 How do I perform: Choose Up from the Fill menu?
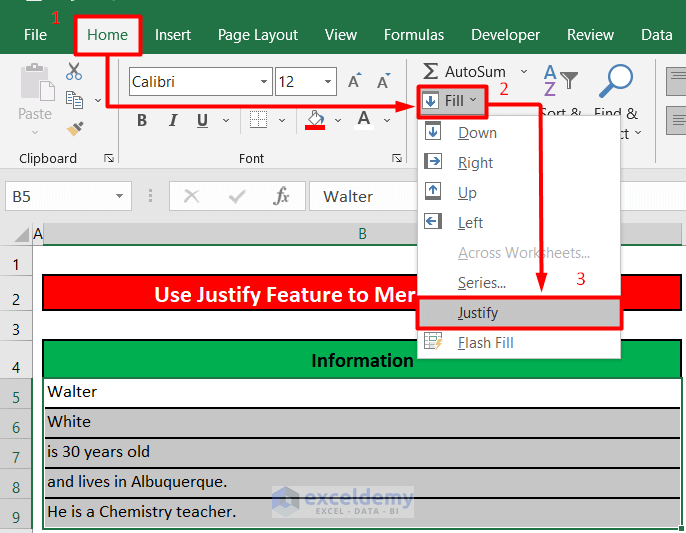click(519, 193)
